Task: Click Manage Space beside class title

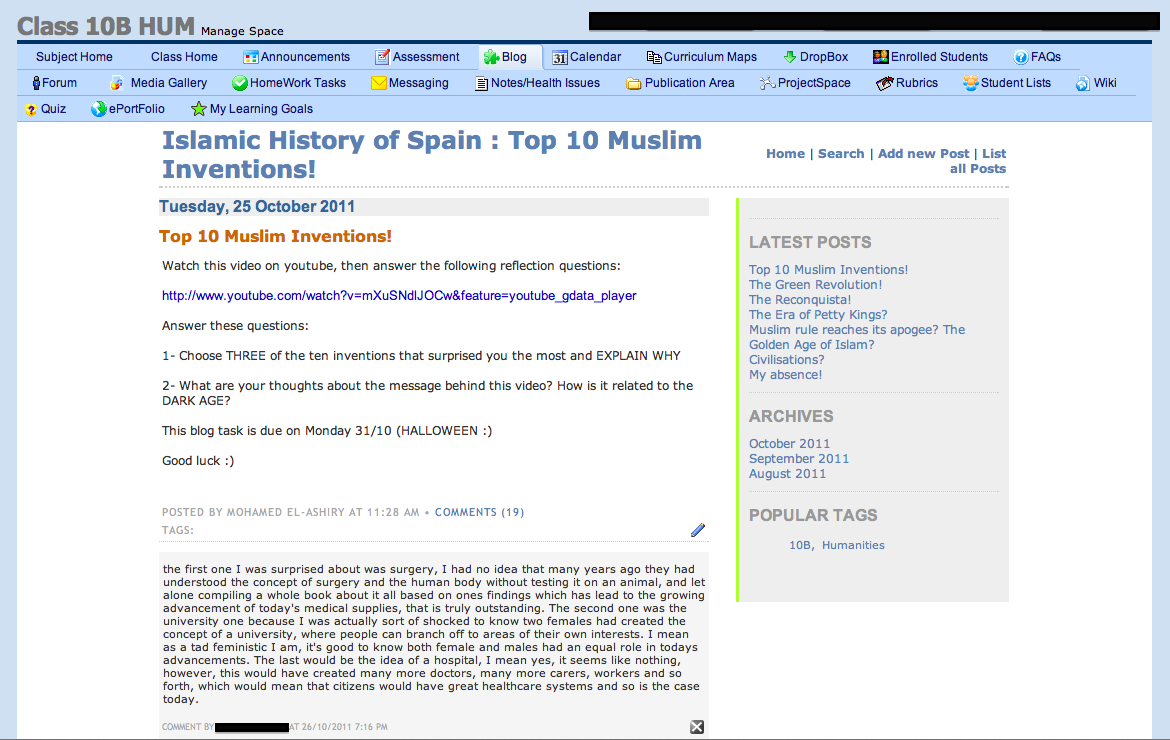Action: (x=242, y=31)
